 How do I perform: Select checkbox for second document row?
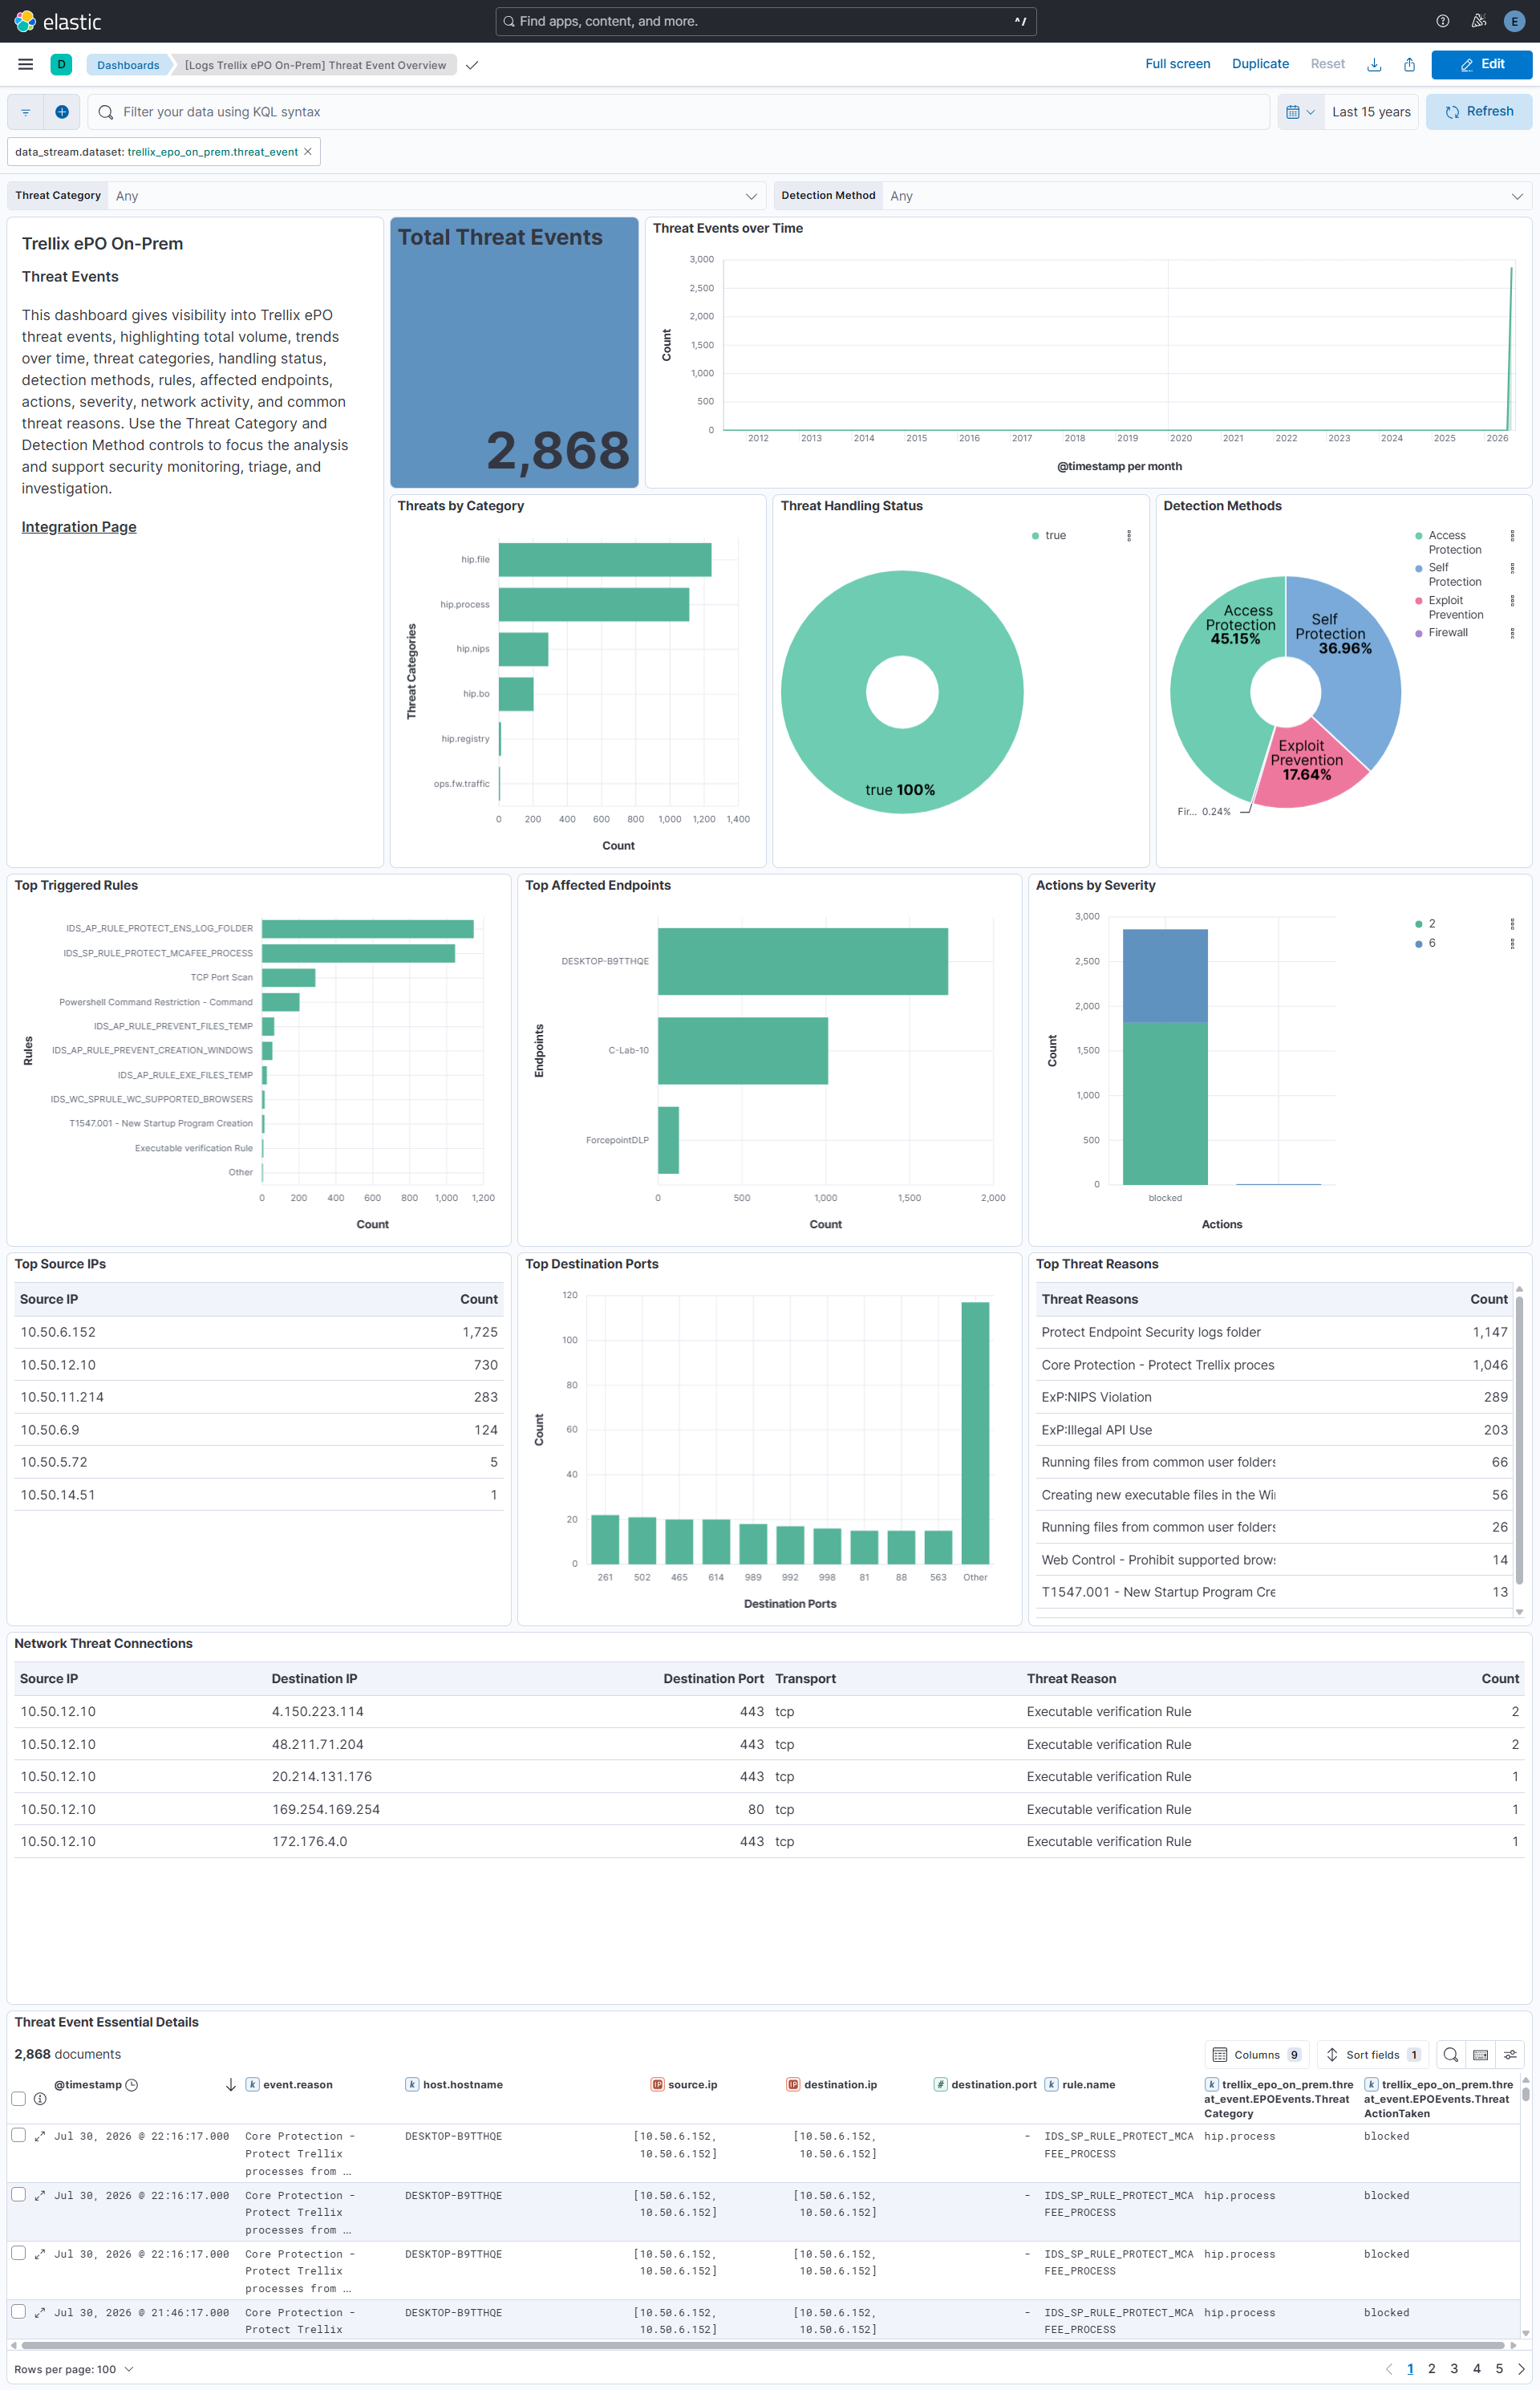pos(18,2195)
